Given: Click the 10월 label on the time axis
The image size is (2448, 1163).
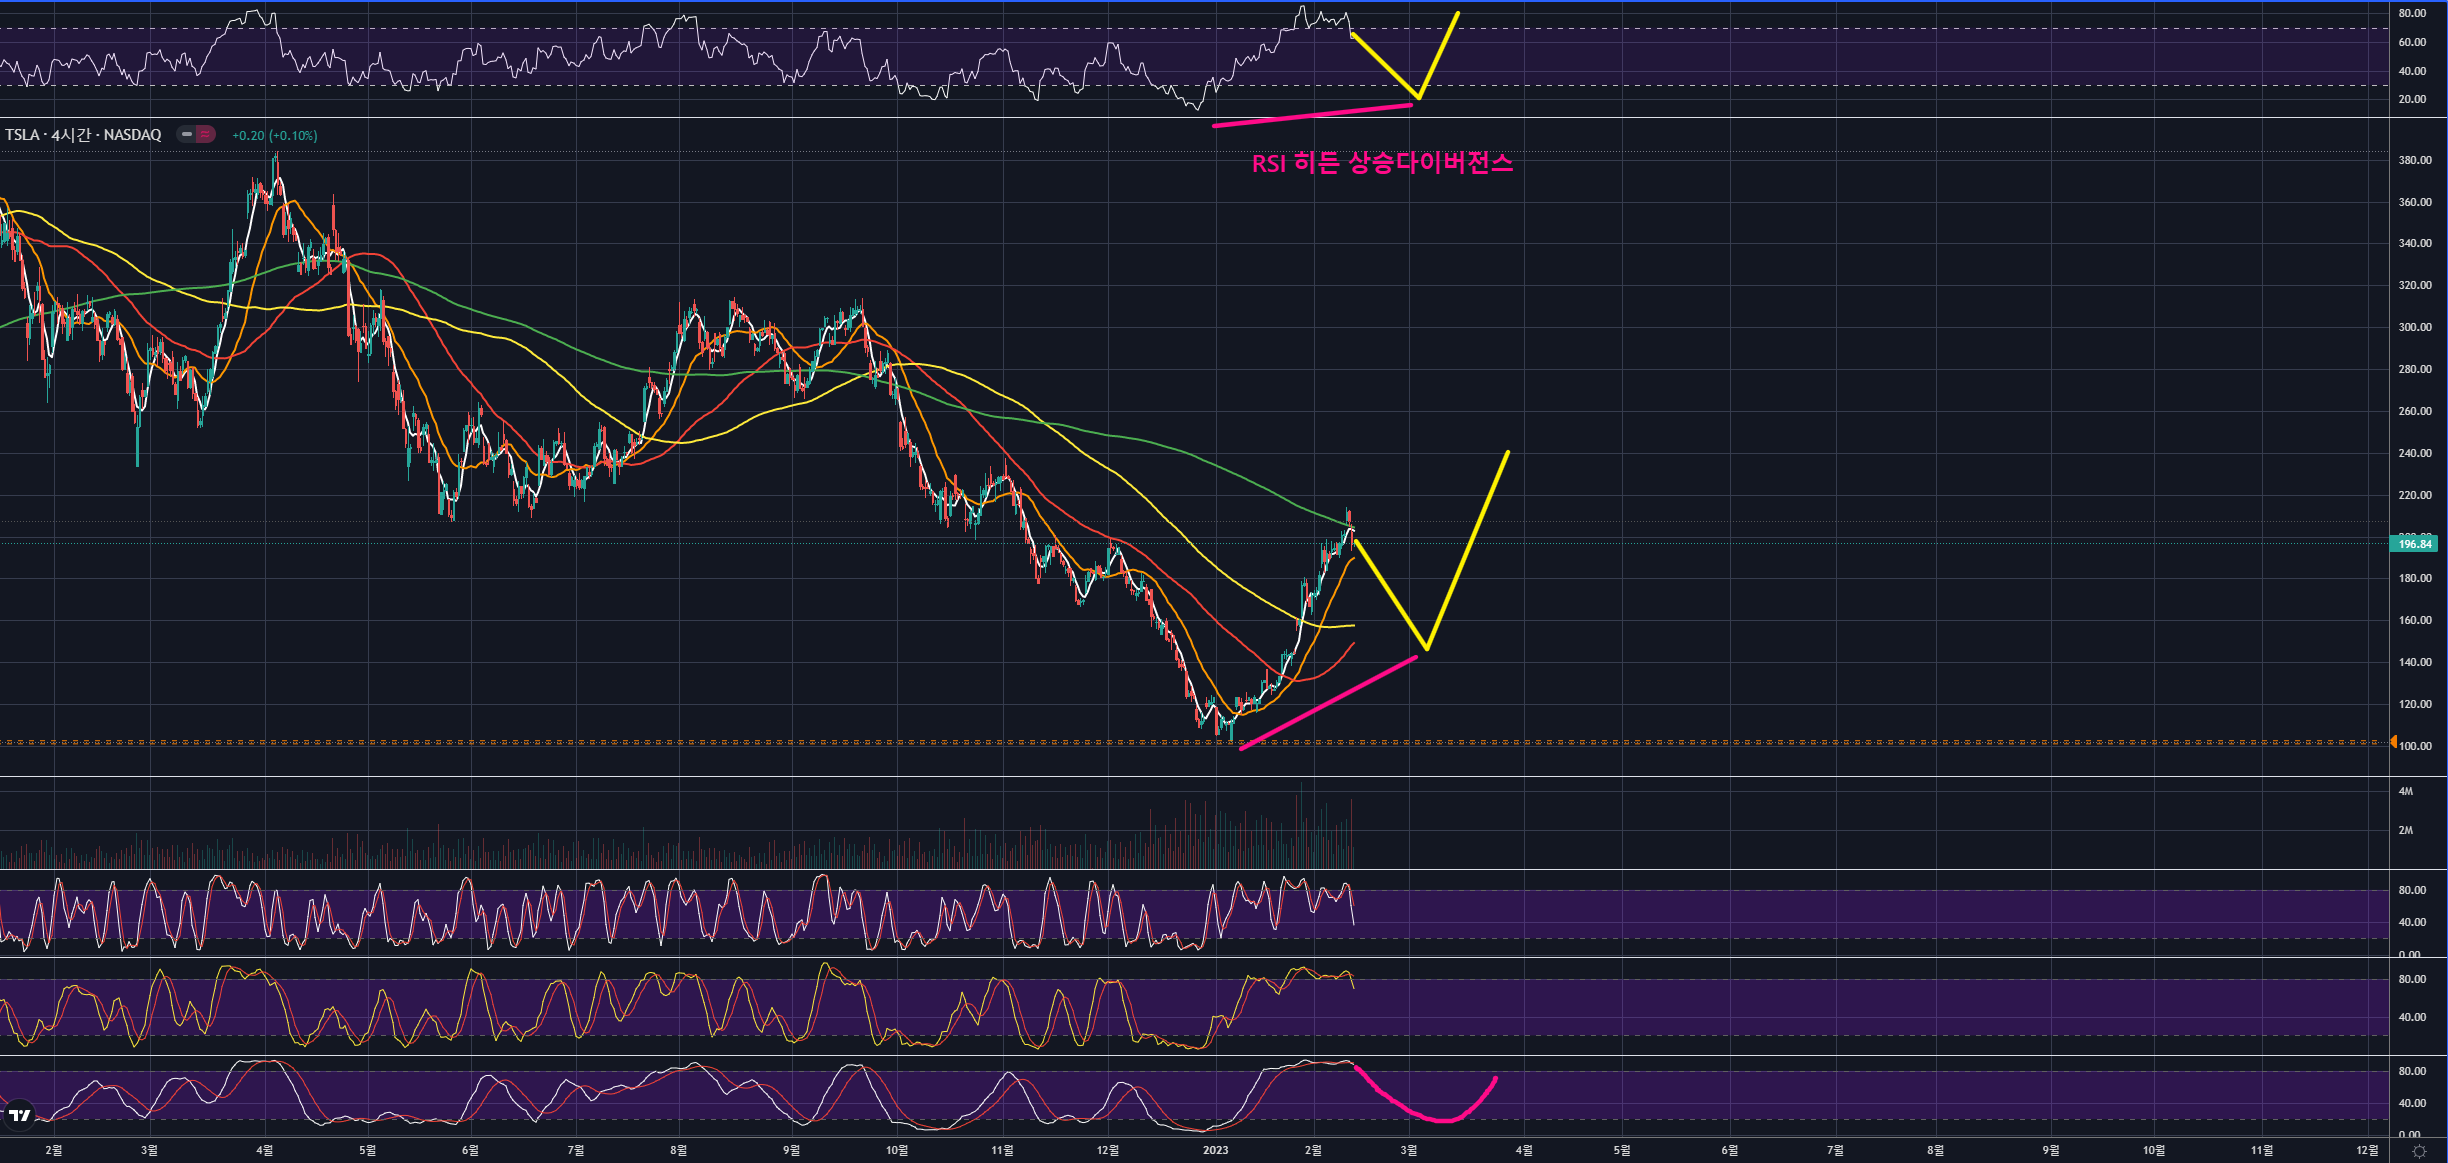Looking at the screenshot, I should click(x=897, y=1150).
